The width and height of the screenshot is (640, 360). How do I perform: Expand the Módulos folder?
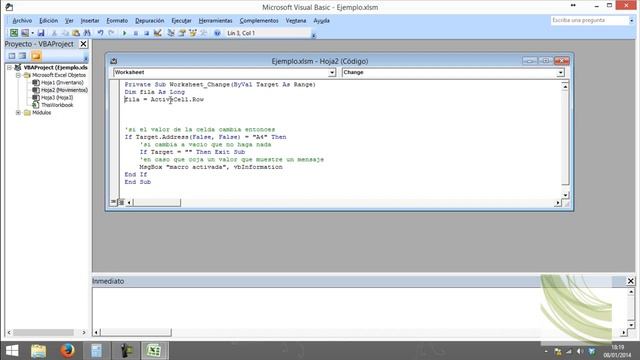pyautogui.click(x=18, y=113)
